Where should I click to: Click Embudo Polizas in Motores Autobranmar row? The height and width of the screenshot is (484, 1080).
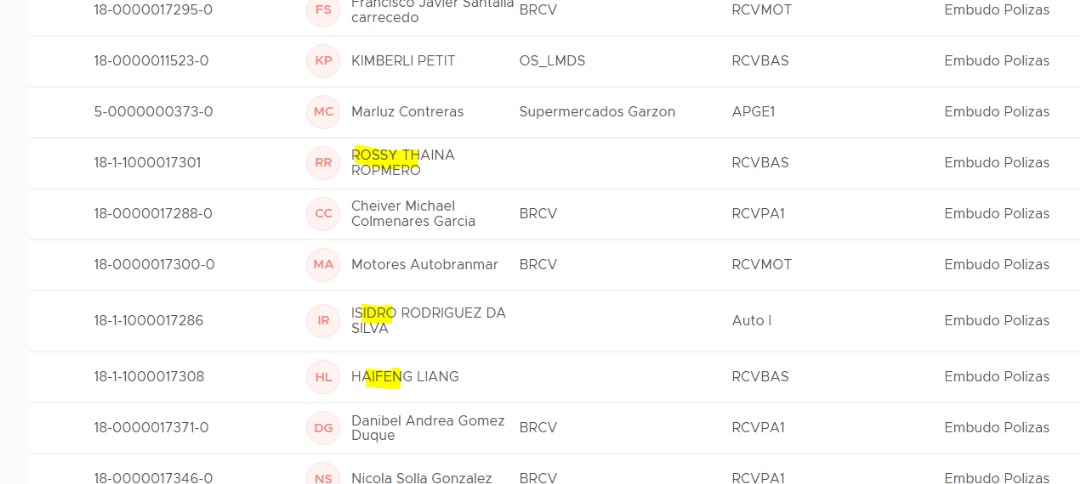tap(997, 264)
